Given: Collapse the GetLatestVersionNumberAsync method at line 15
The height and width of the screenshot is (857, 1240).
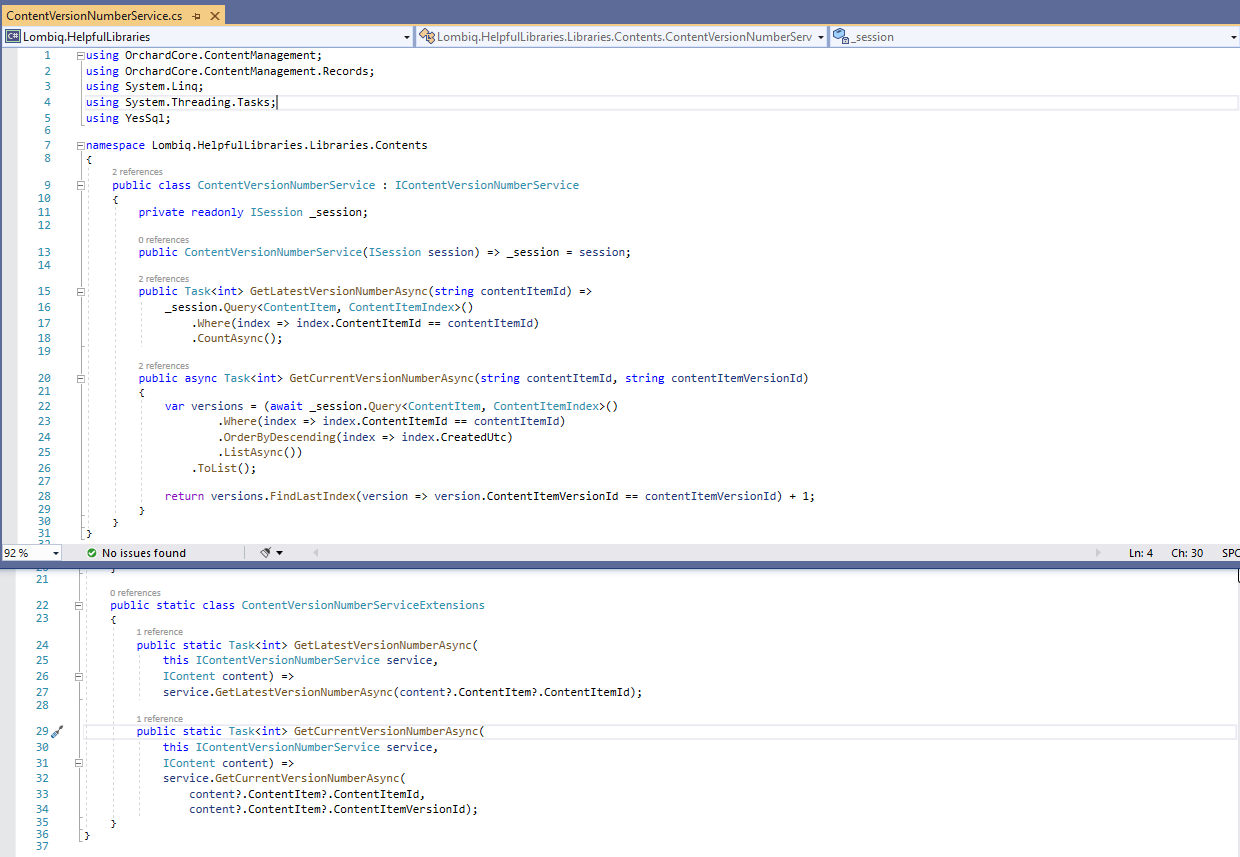Looking at the screenshot, I should tap(80, 291).
